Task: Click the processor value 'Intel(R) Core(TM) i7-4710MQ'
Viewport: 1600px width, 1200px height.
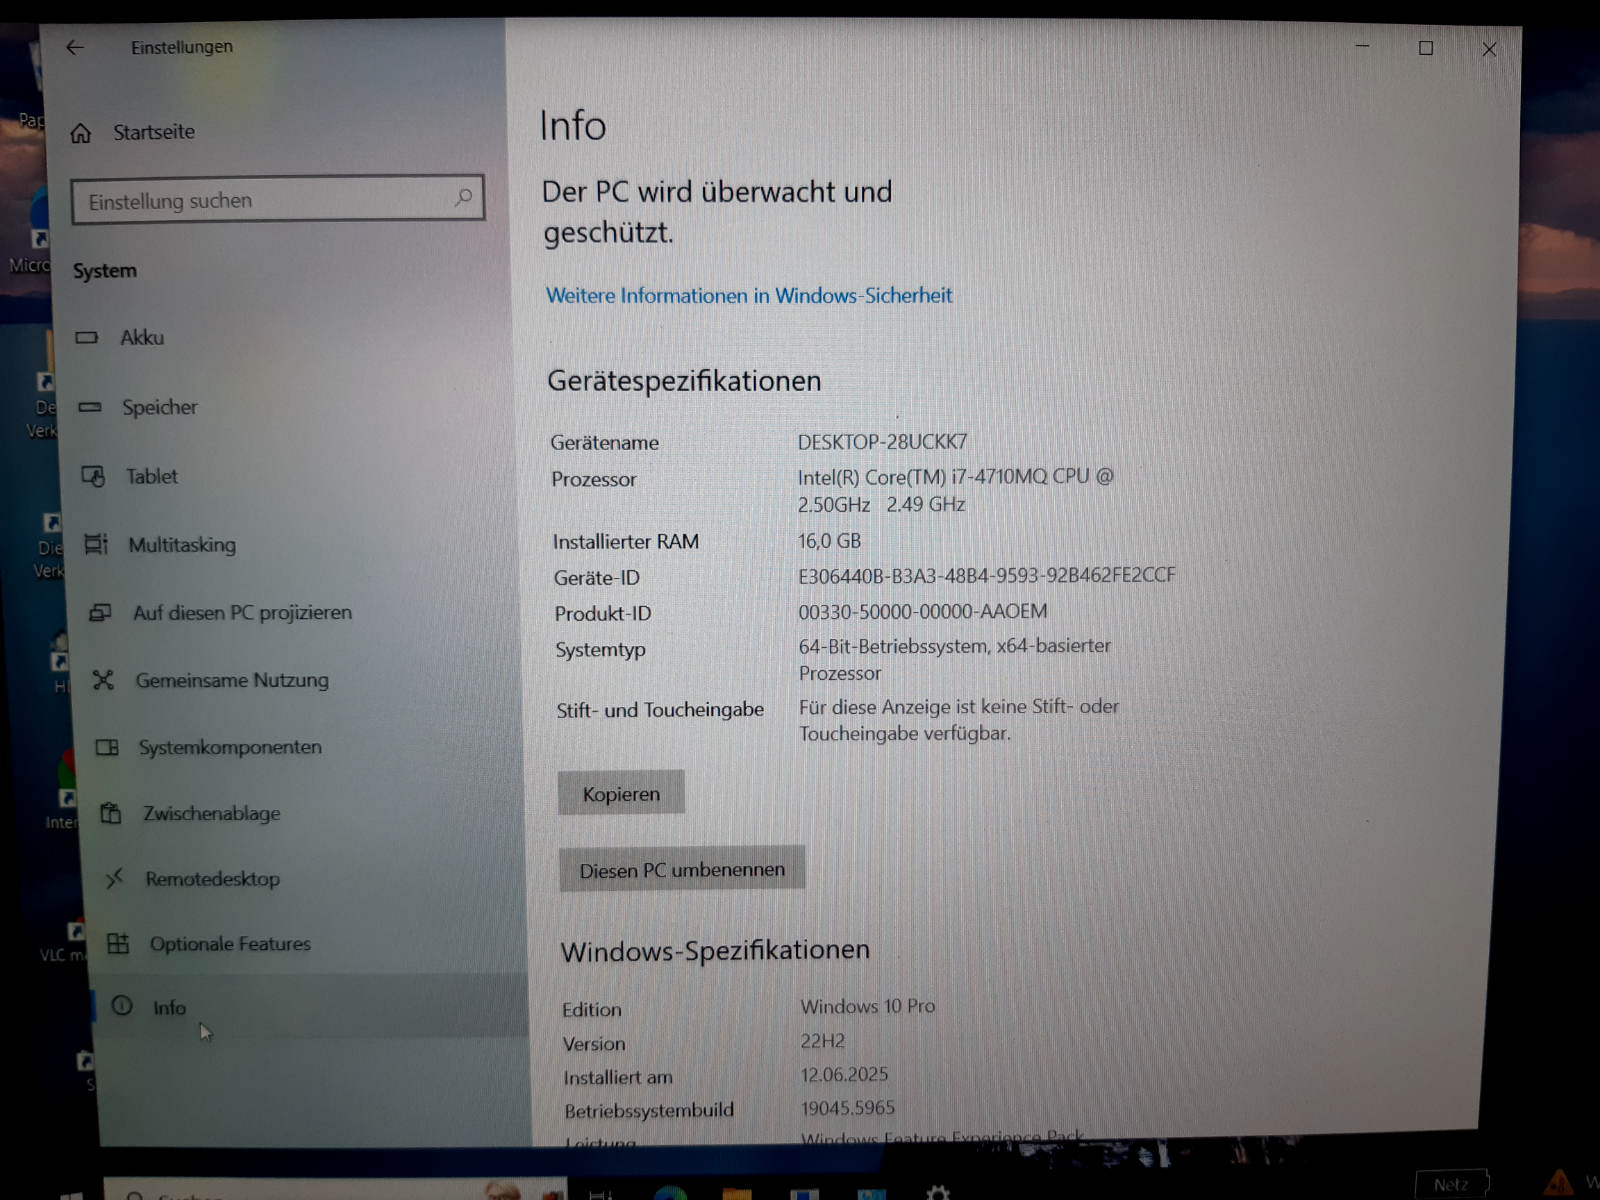Action: [x=955, y=490]
